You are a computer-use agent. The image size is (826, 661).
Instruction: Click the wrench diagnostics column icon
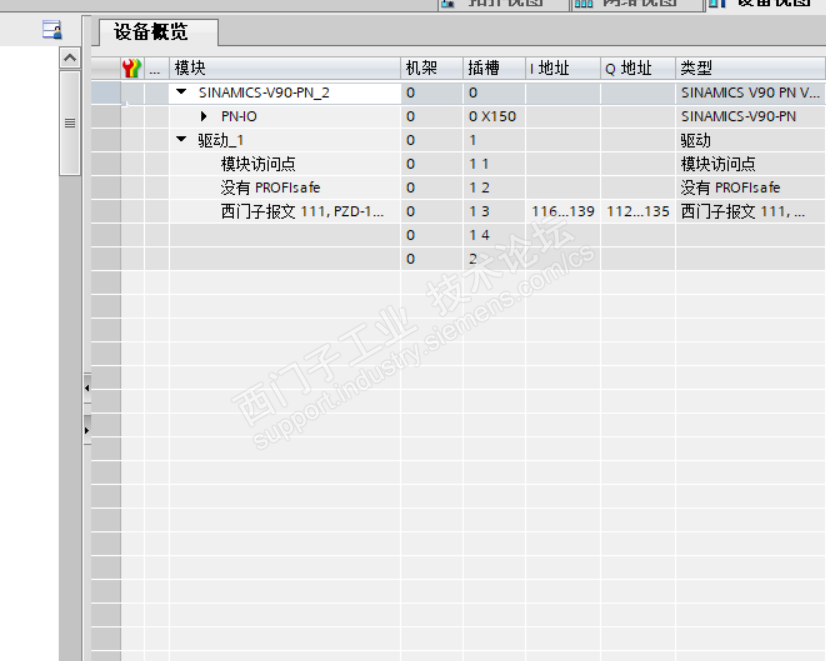pyautogui.click(x=132, y=68)
